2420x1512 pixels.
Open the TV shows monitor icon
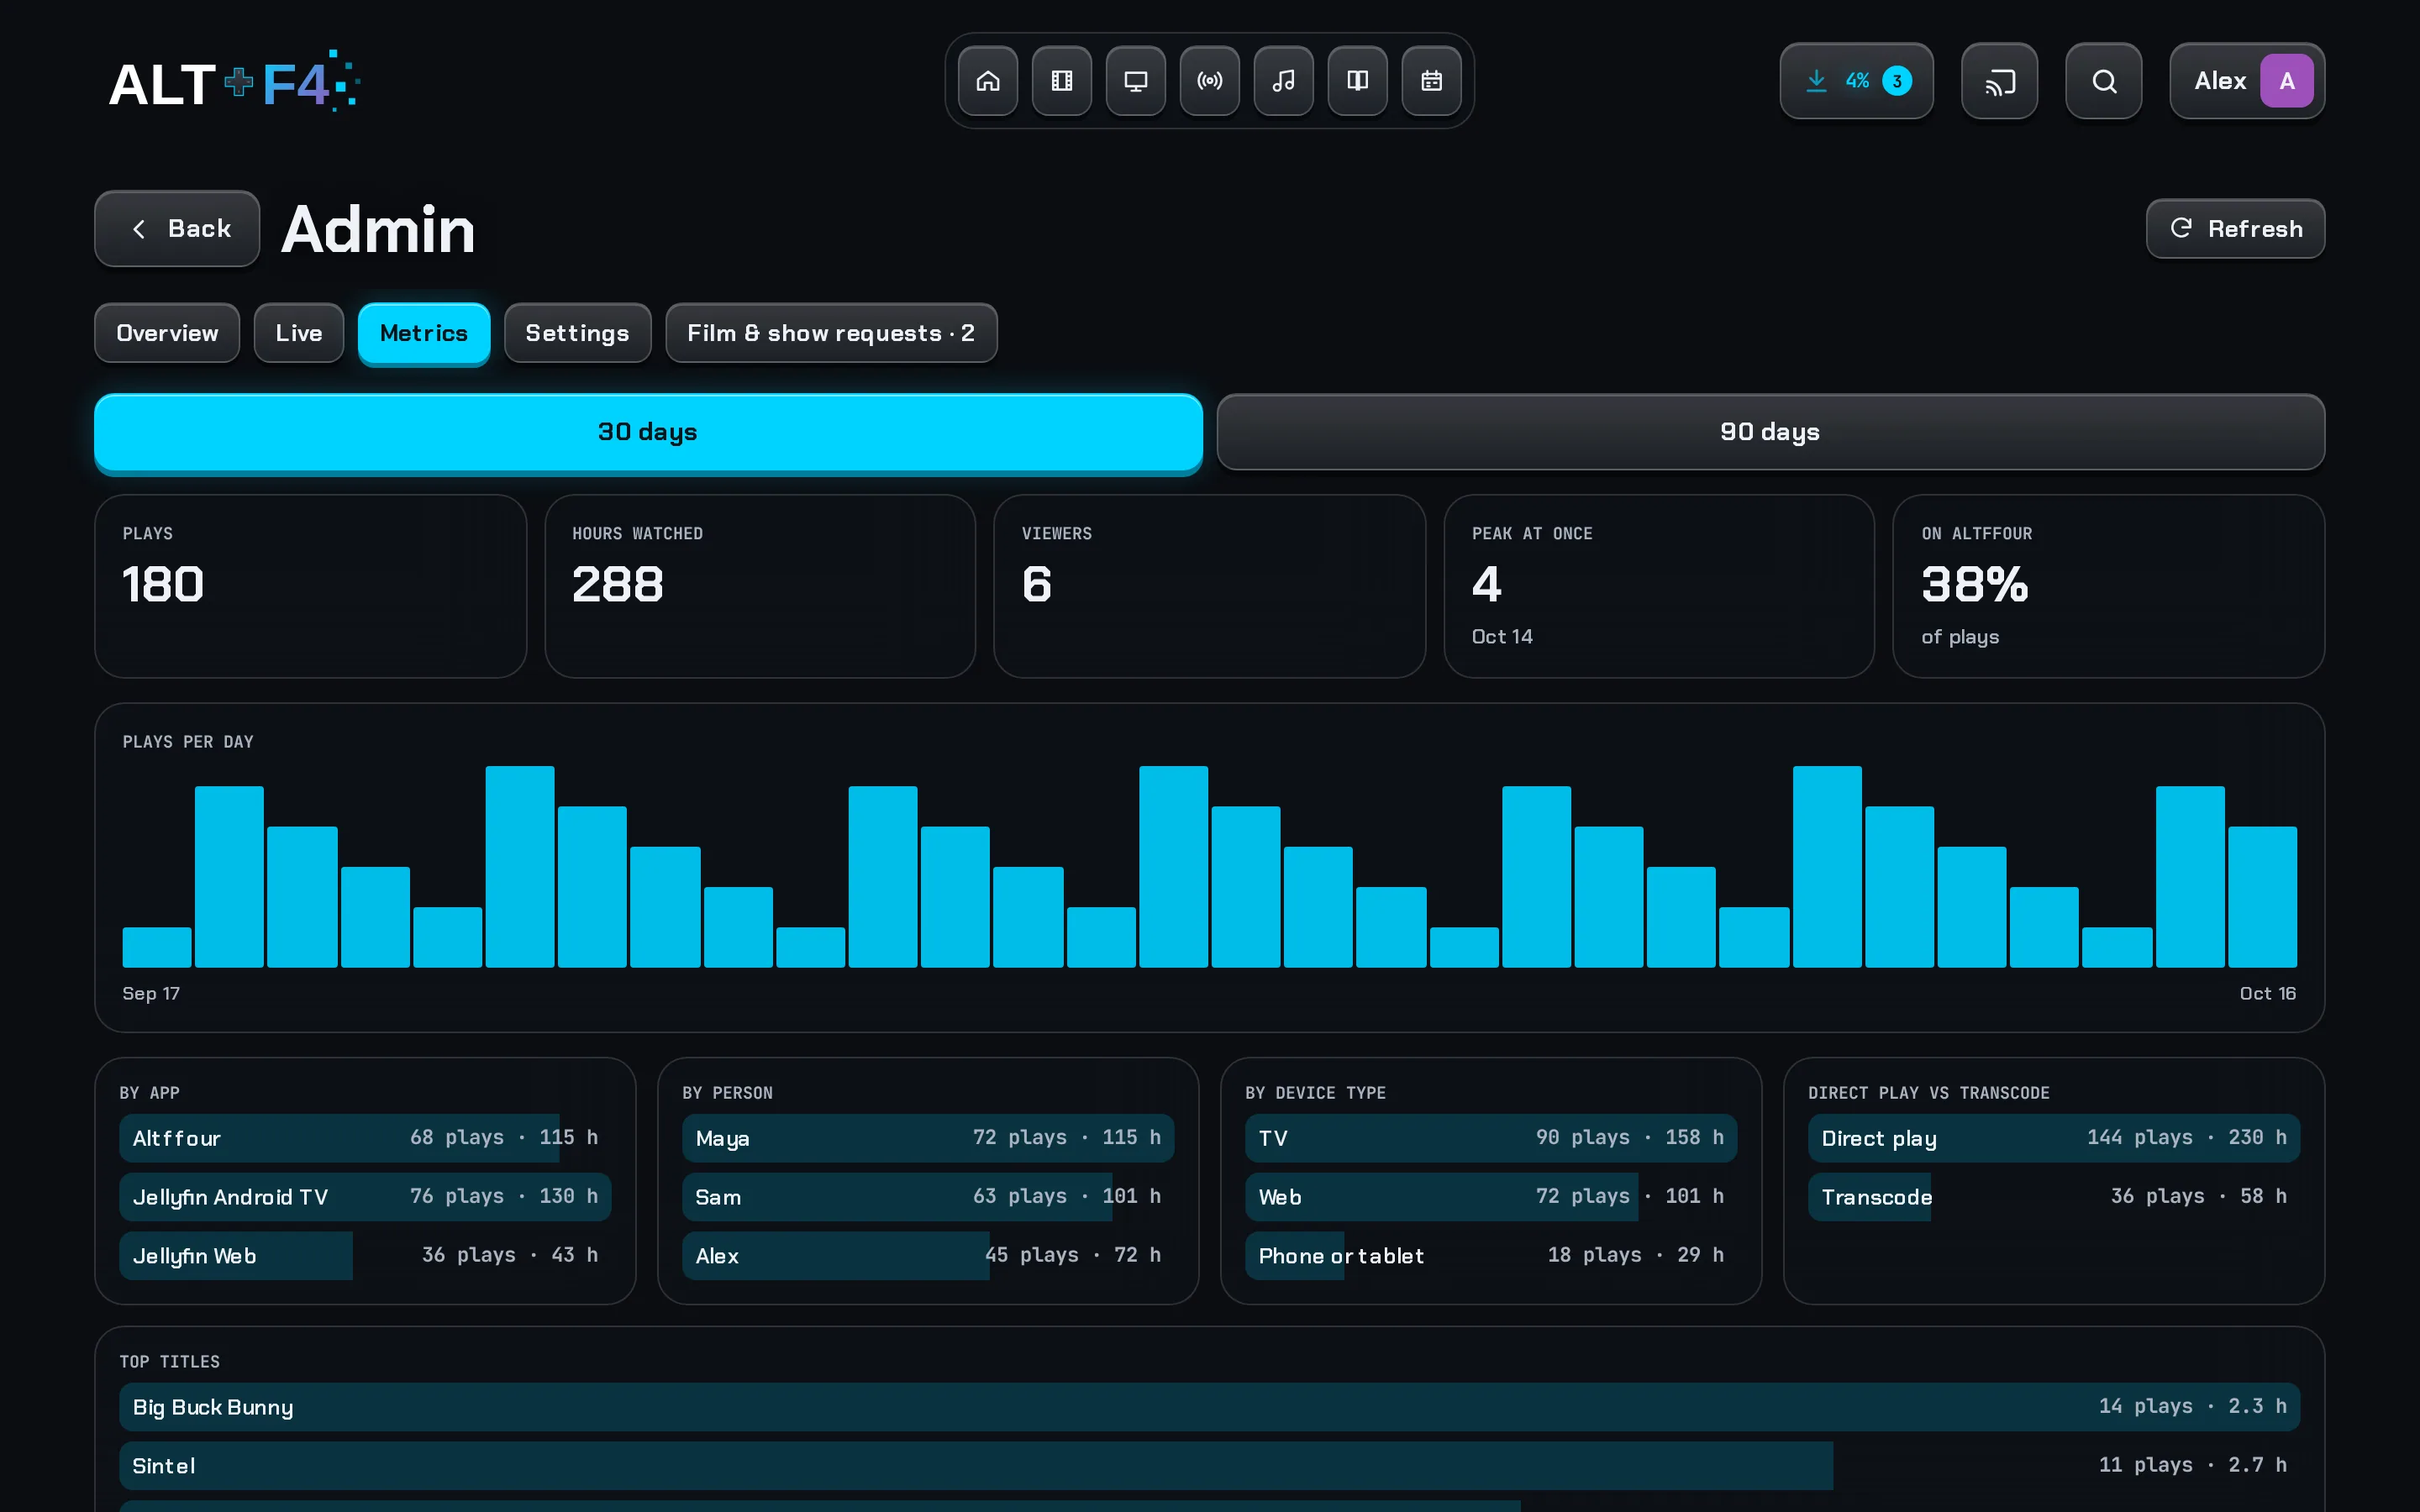tap(1136, 81)
